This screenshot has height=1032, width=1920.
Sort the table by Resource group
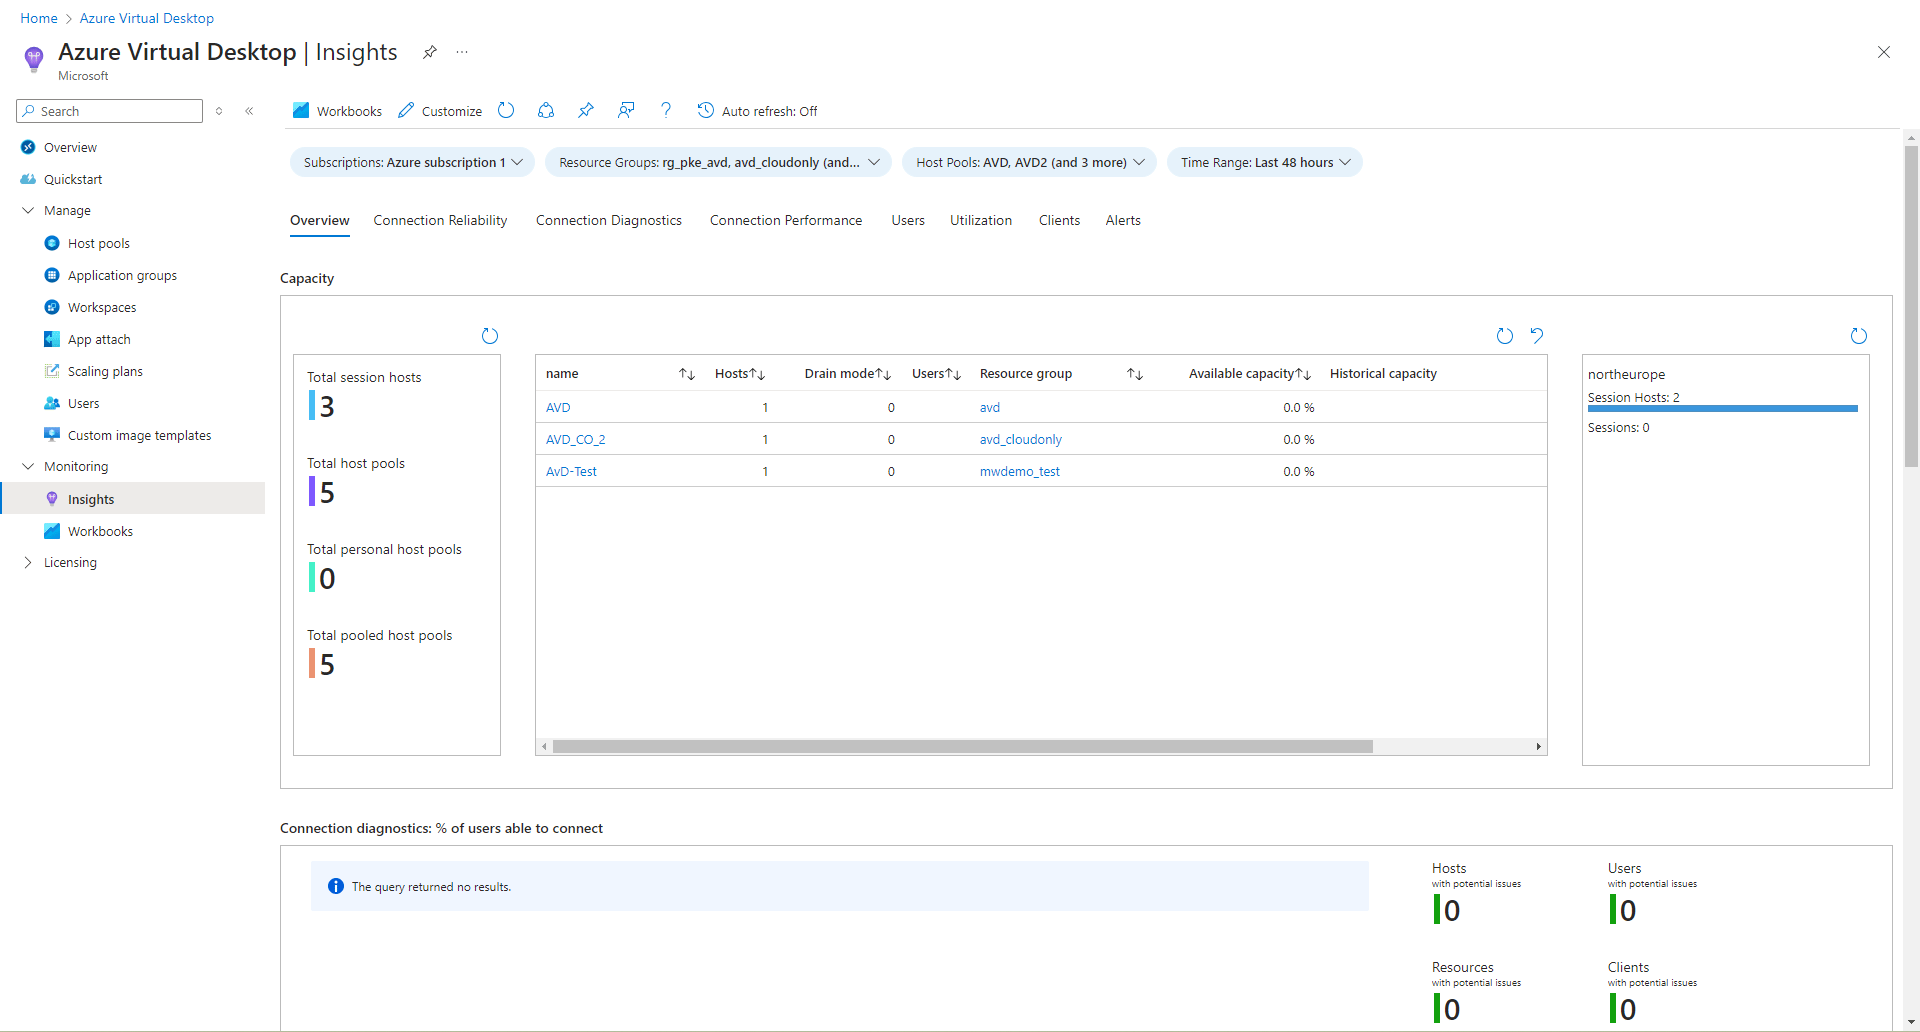1135,374
